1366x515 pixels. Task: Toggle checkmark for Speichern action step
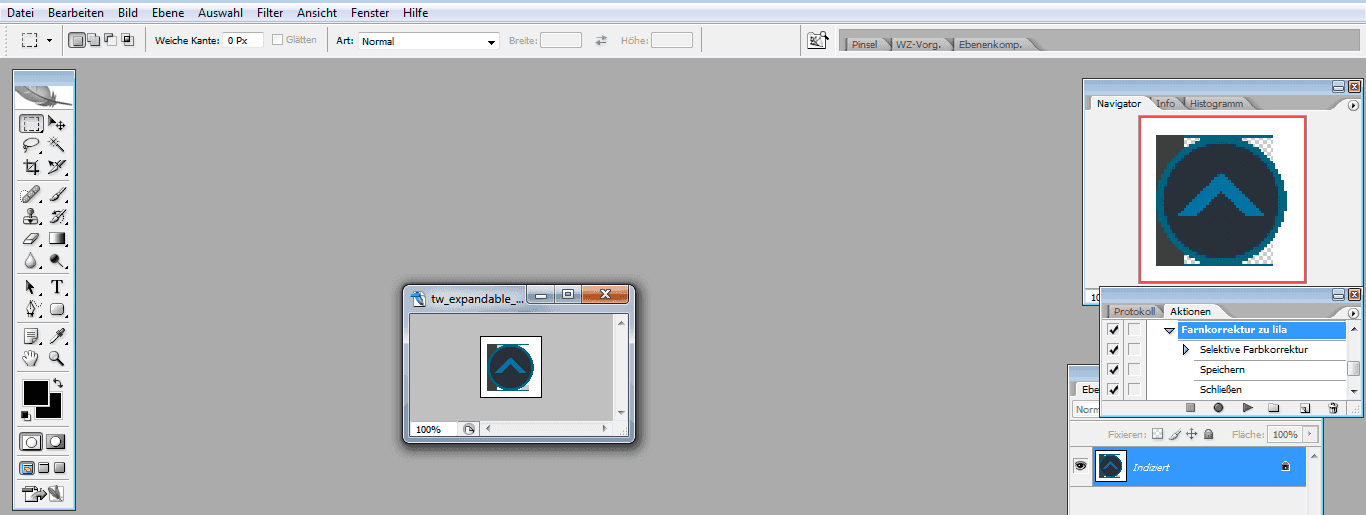[x=1114, y=370]
